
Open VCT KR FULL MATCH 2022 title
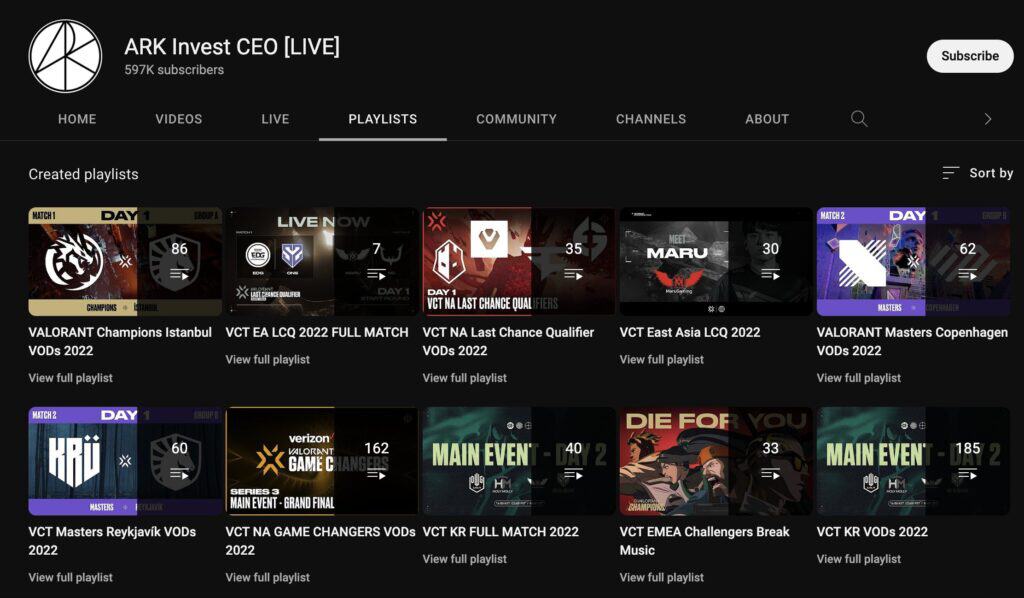tap(500, 532)
